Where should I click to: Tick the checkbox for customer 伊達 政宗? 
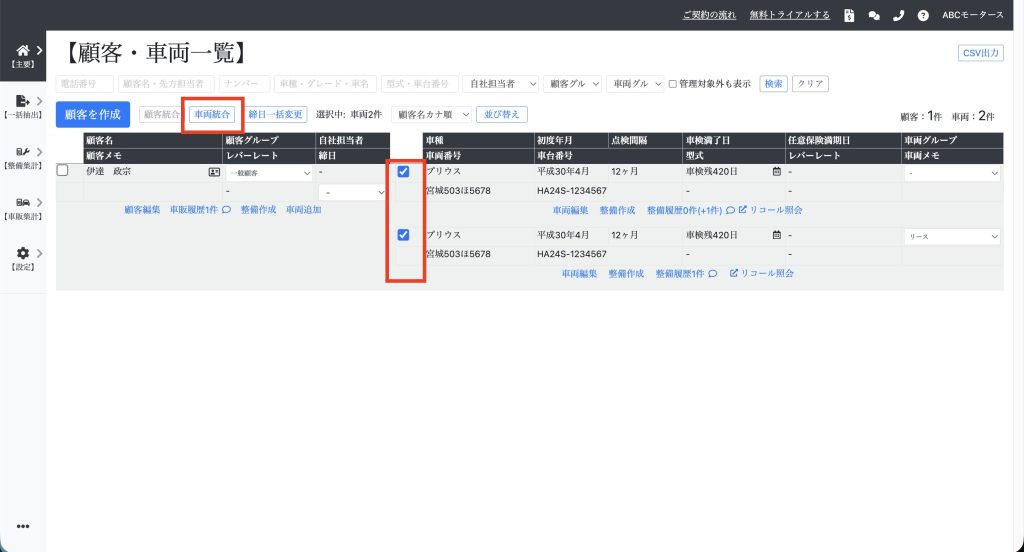[63, 171]
